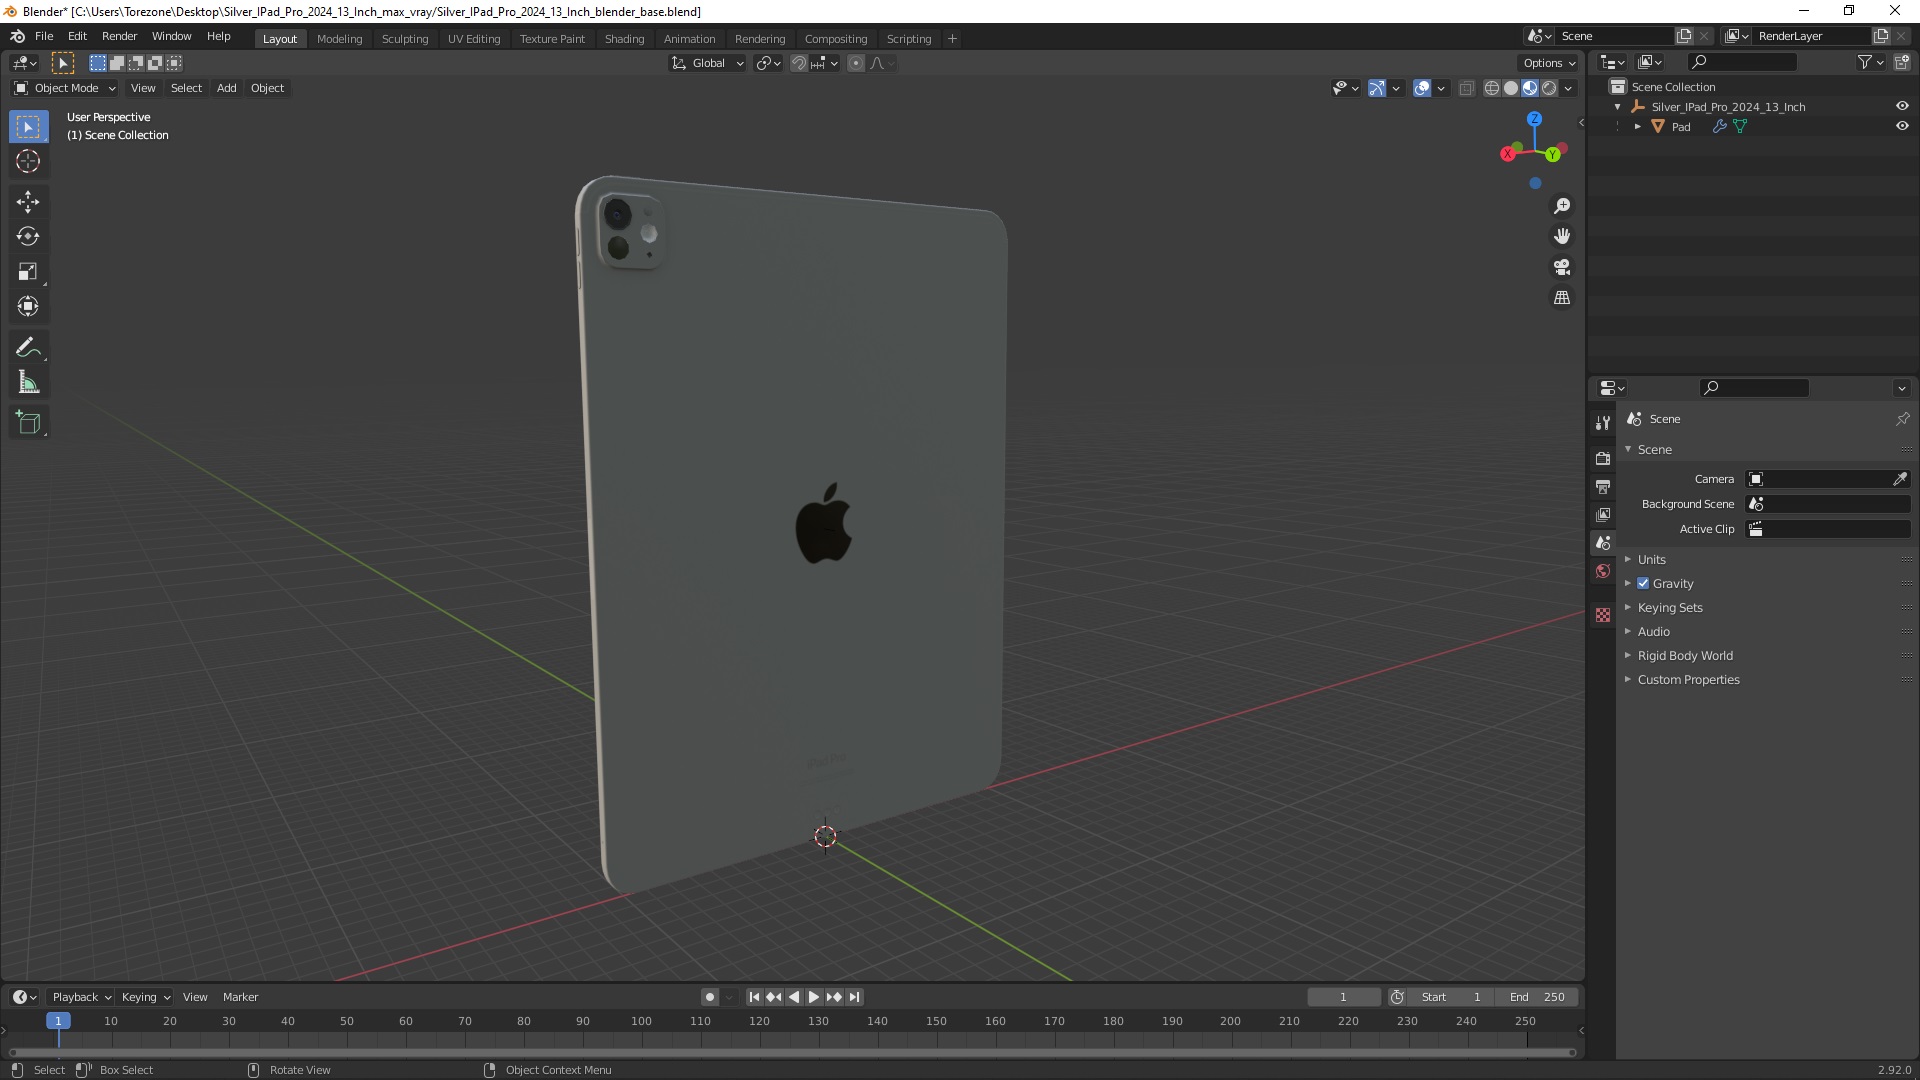Activate the Rotate tool
1920x1080 pixels.
[x=28, y=237]
